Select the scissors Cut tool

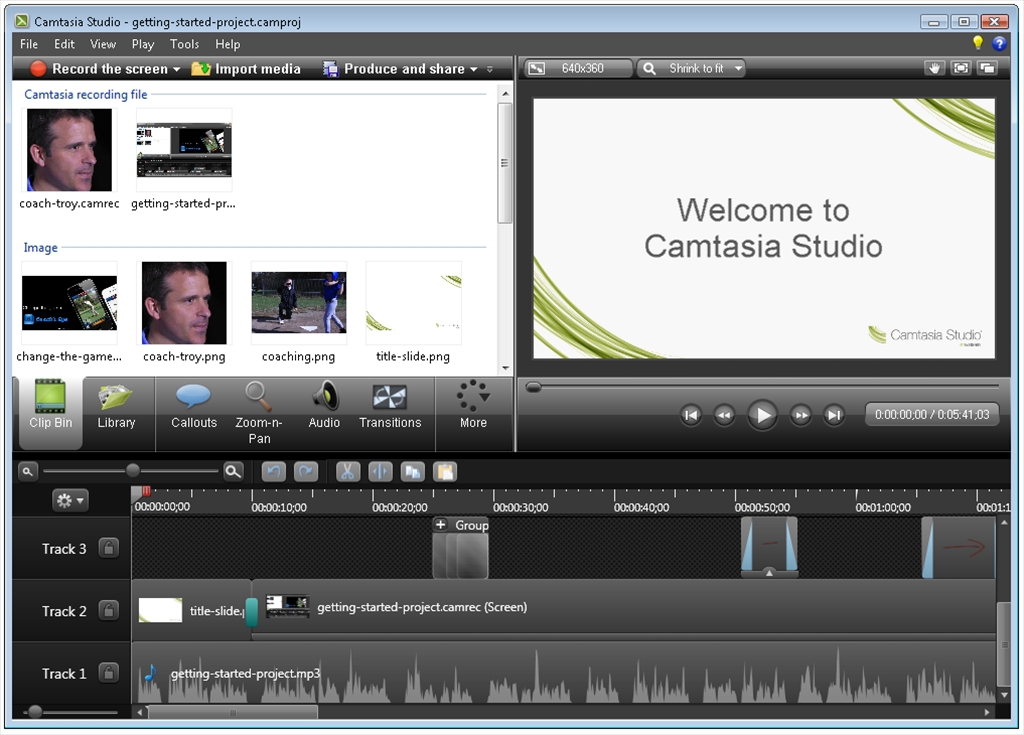point(348,471)
